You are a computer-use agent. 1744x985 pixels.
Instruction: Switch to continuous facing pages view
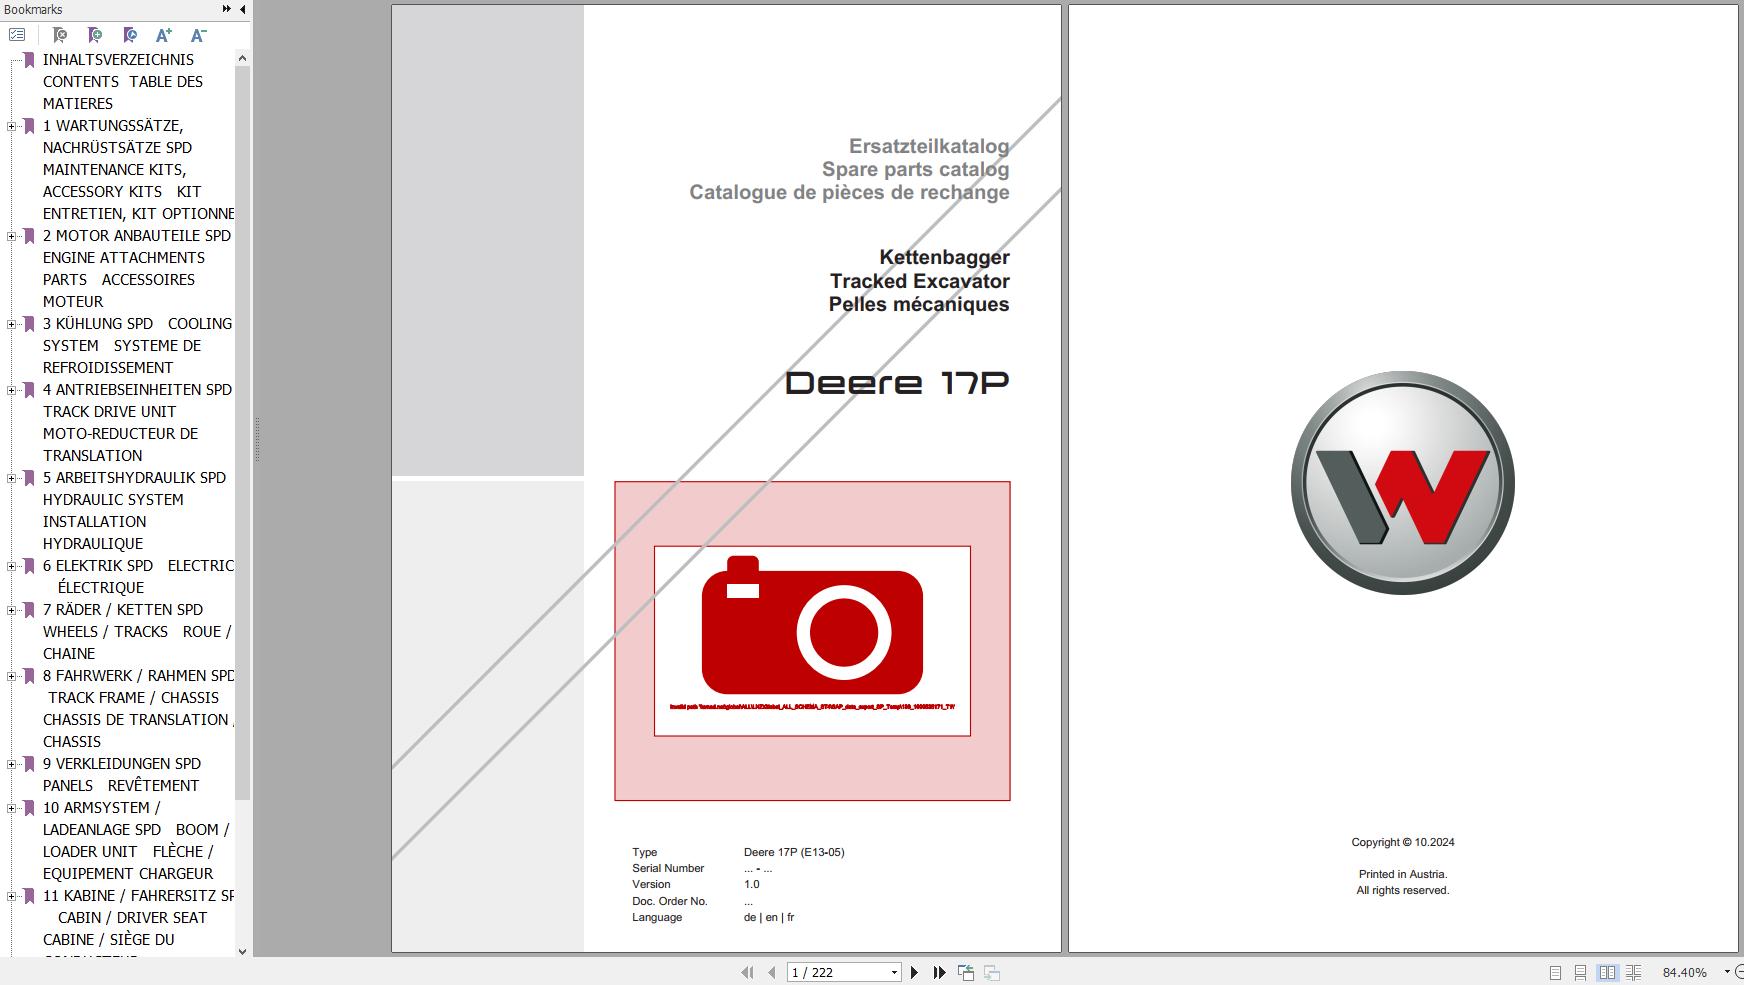(x=1633, y=972)
